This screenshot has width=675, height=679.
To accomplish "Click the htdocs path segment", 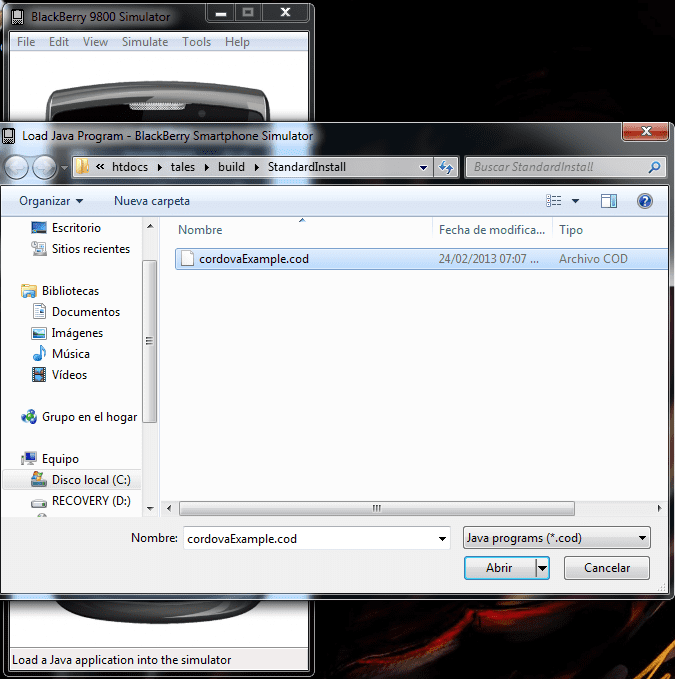I will tap(130, 167).
